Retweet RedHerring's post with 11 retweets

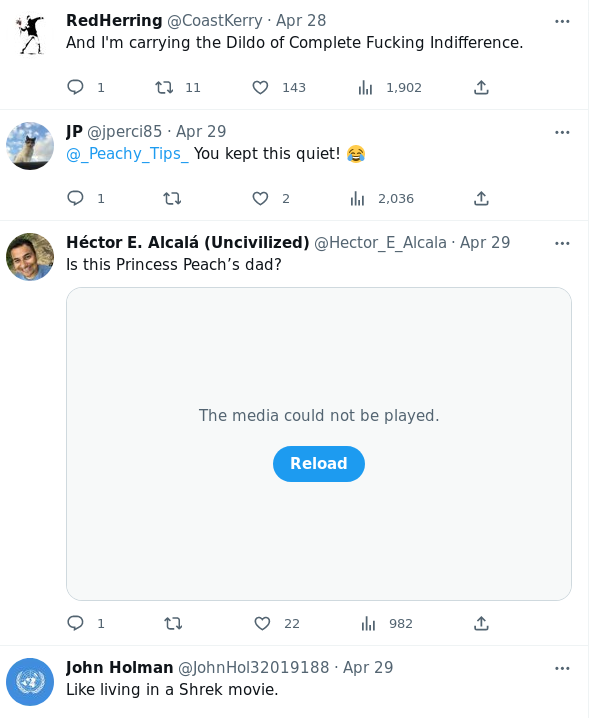(164, 87)
